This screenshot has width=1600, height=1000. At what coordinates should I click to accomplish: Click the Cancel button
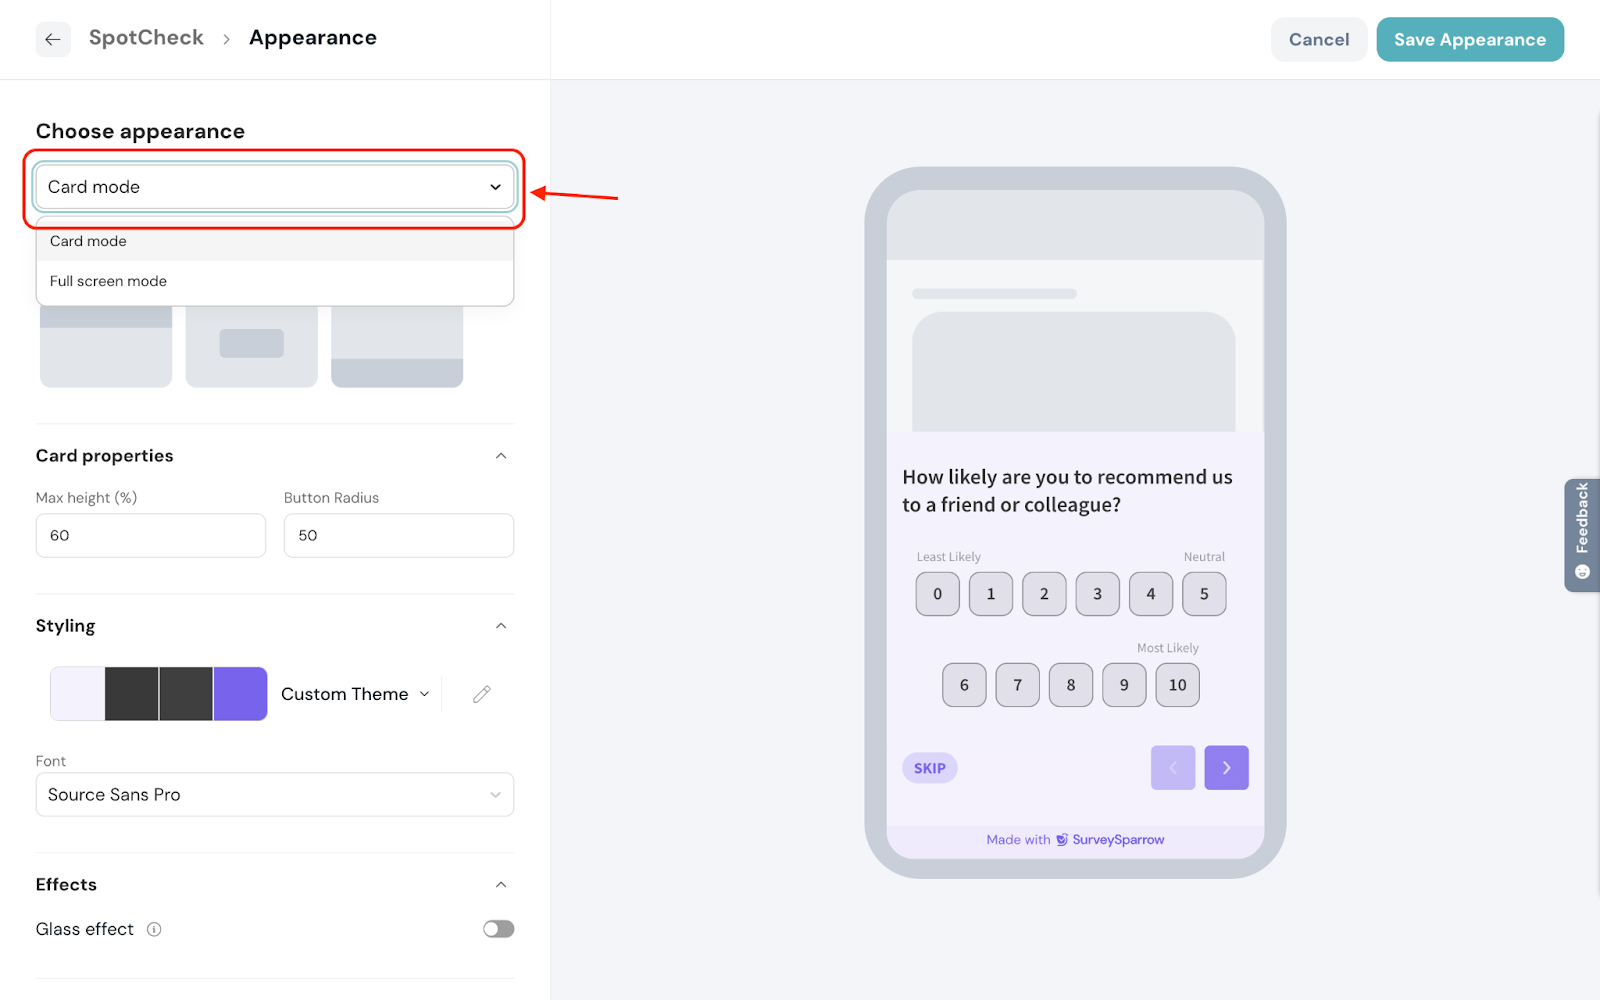[1318, 40]
